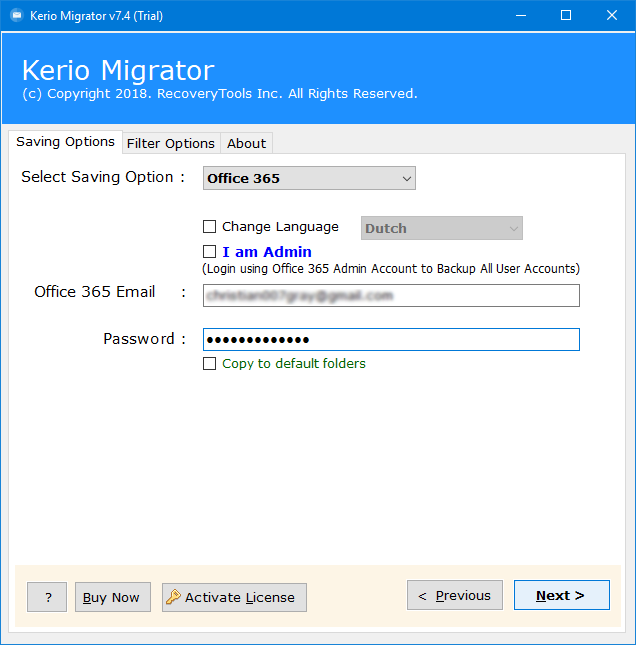The width and height of the screenshot is (636, 645).
Task: Click into the Office 365 Email field
Action: coord(391,295)
